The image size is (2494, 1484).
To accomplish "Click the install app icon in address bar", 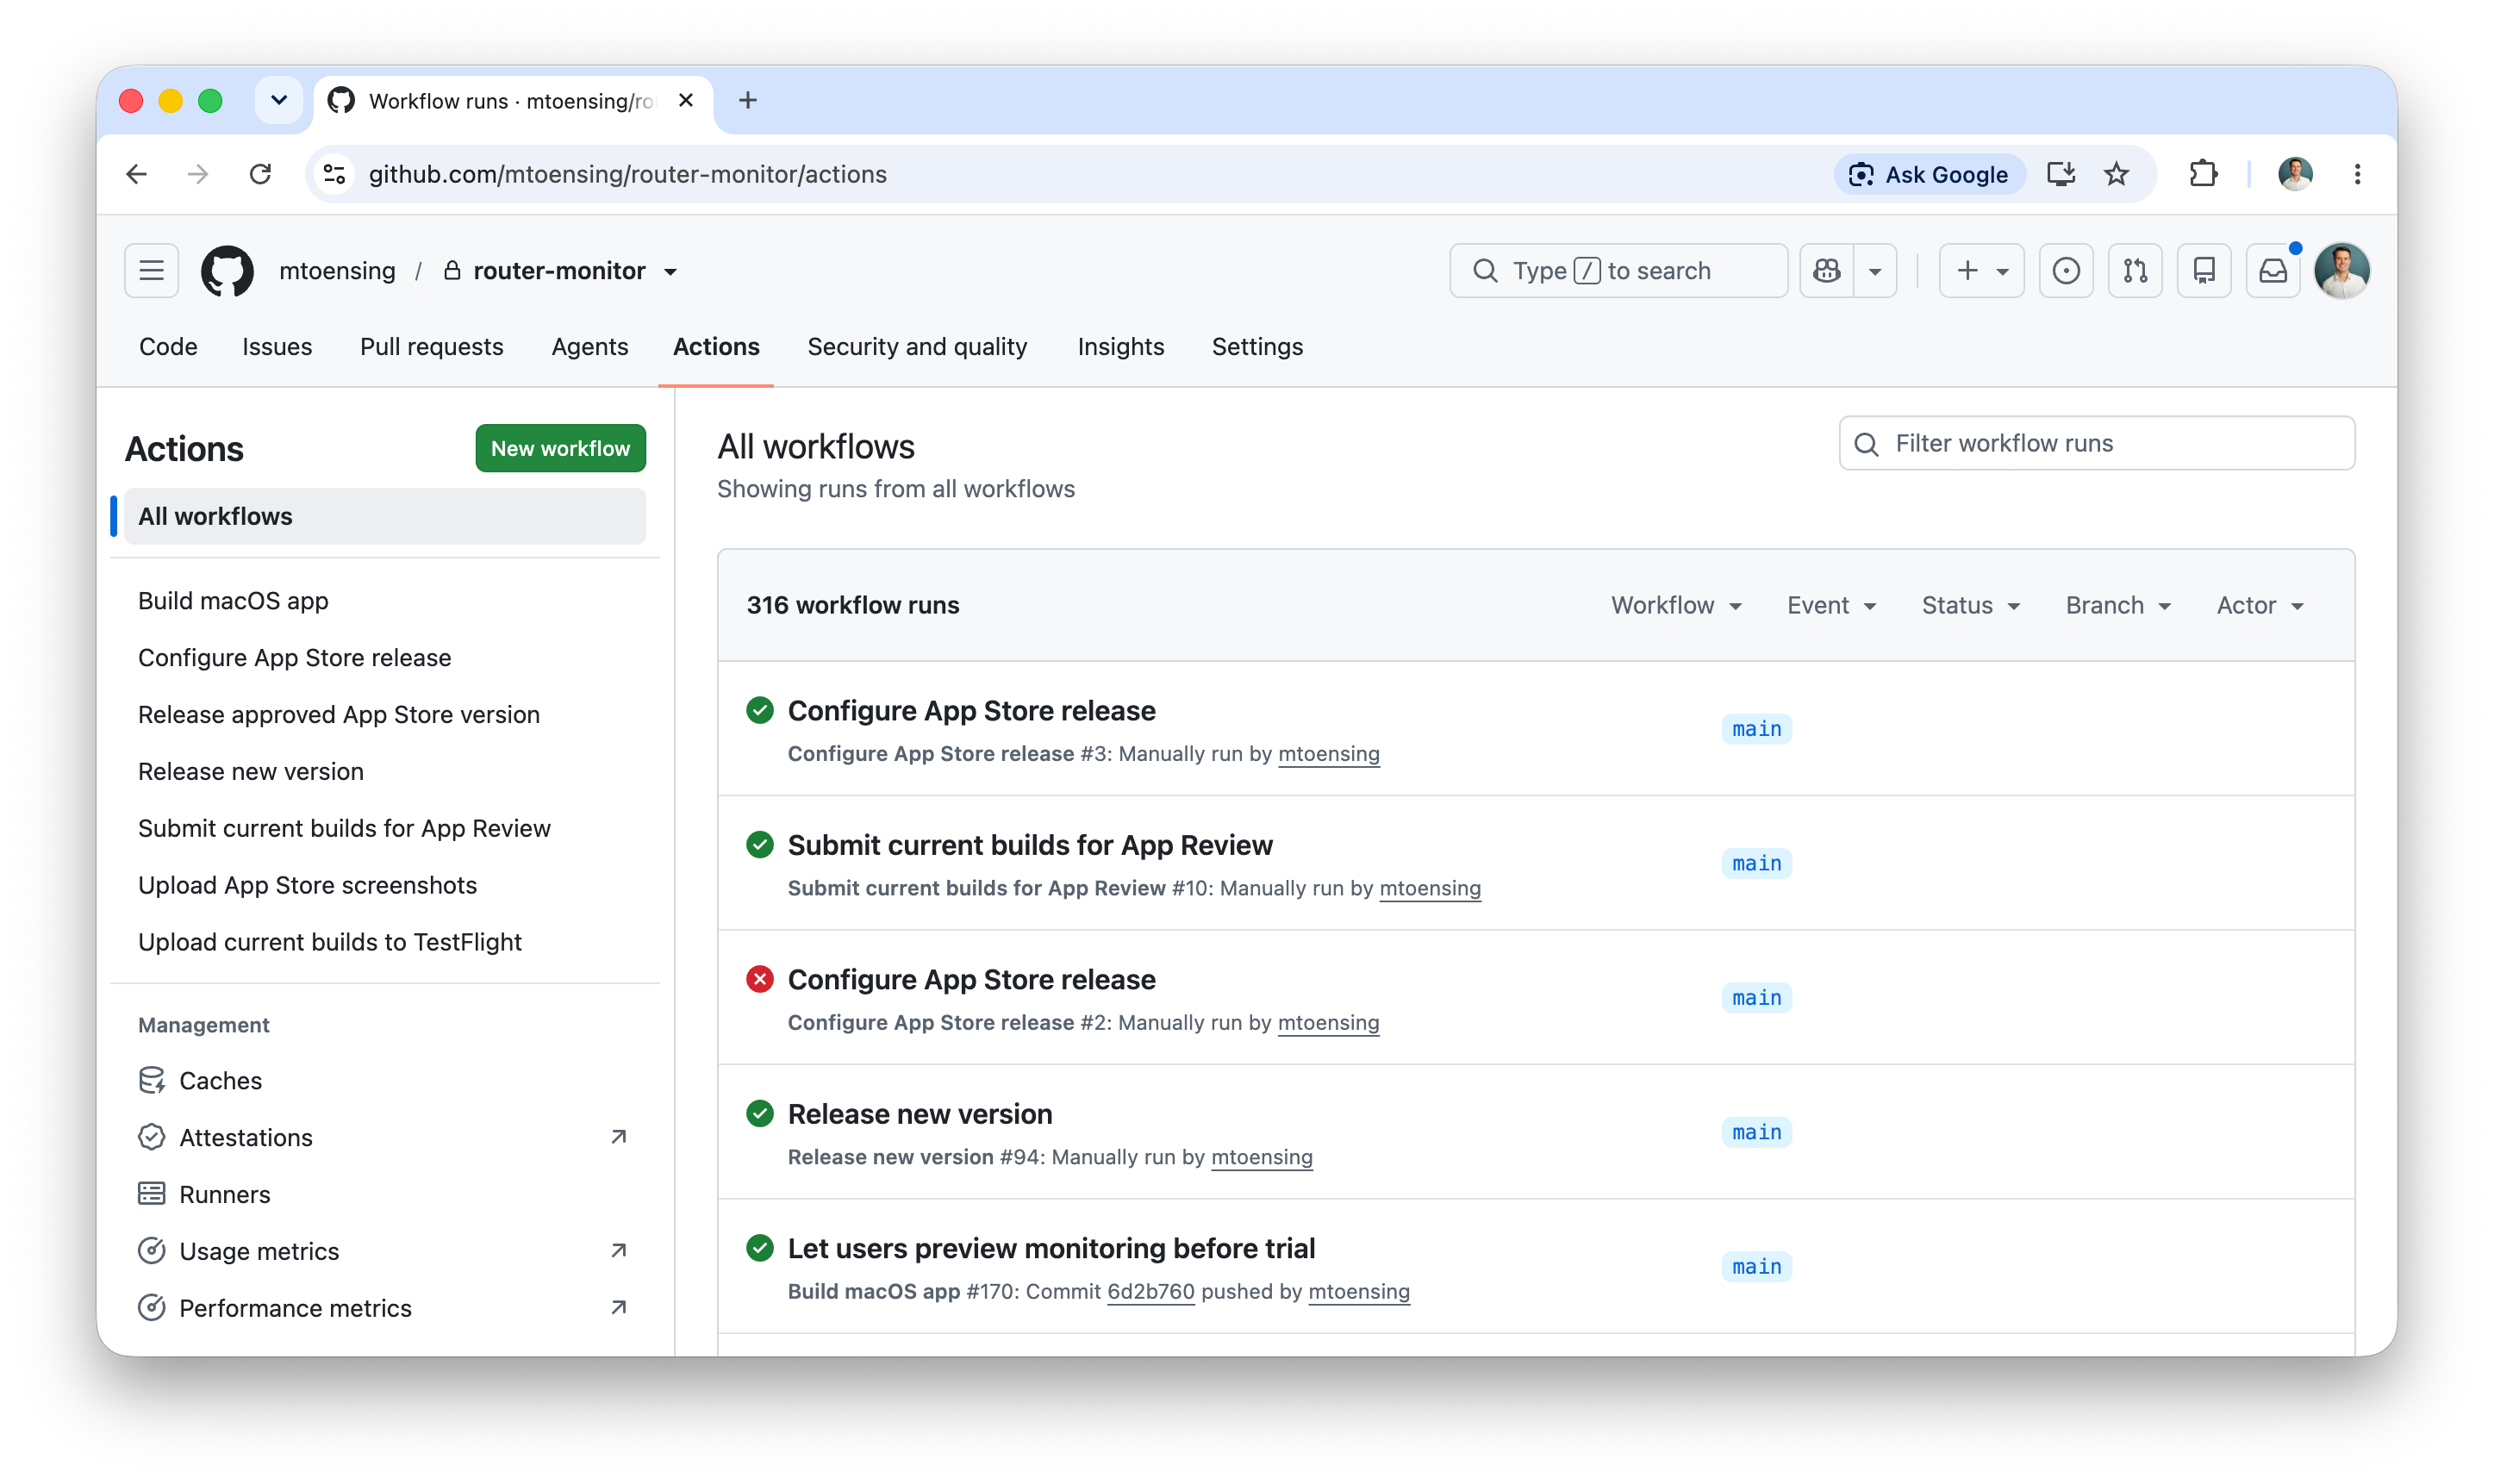I will coord(2060,174).
